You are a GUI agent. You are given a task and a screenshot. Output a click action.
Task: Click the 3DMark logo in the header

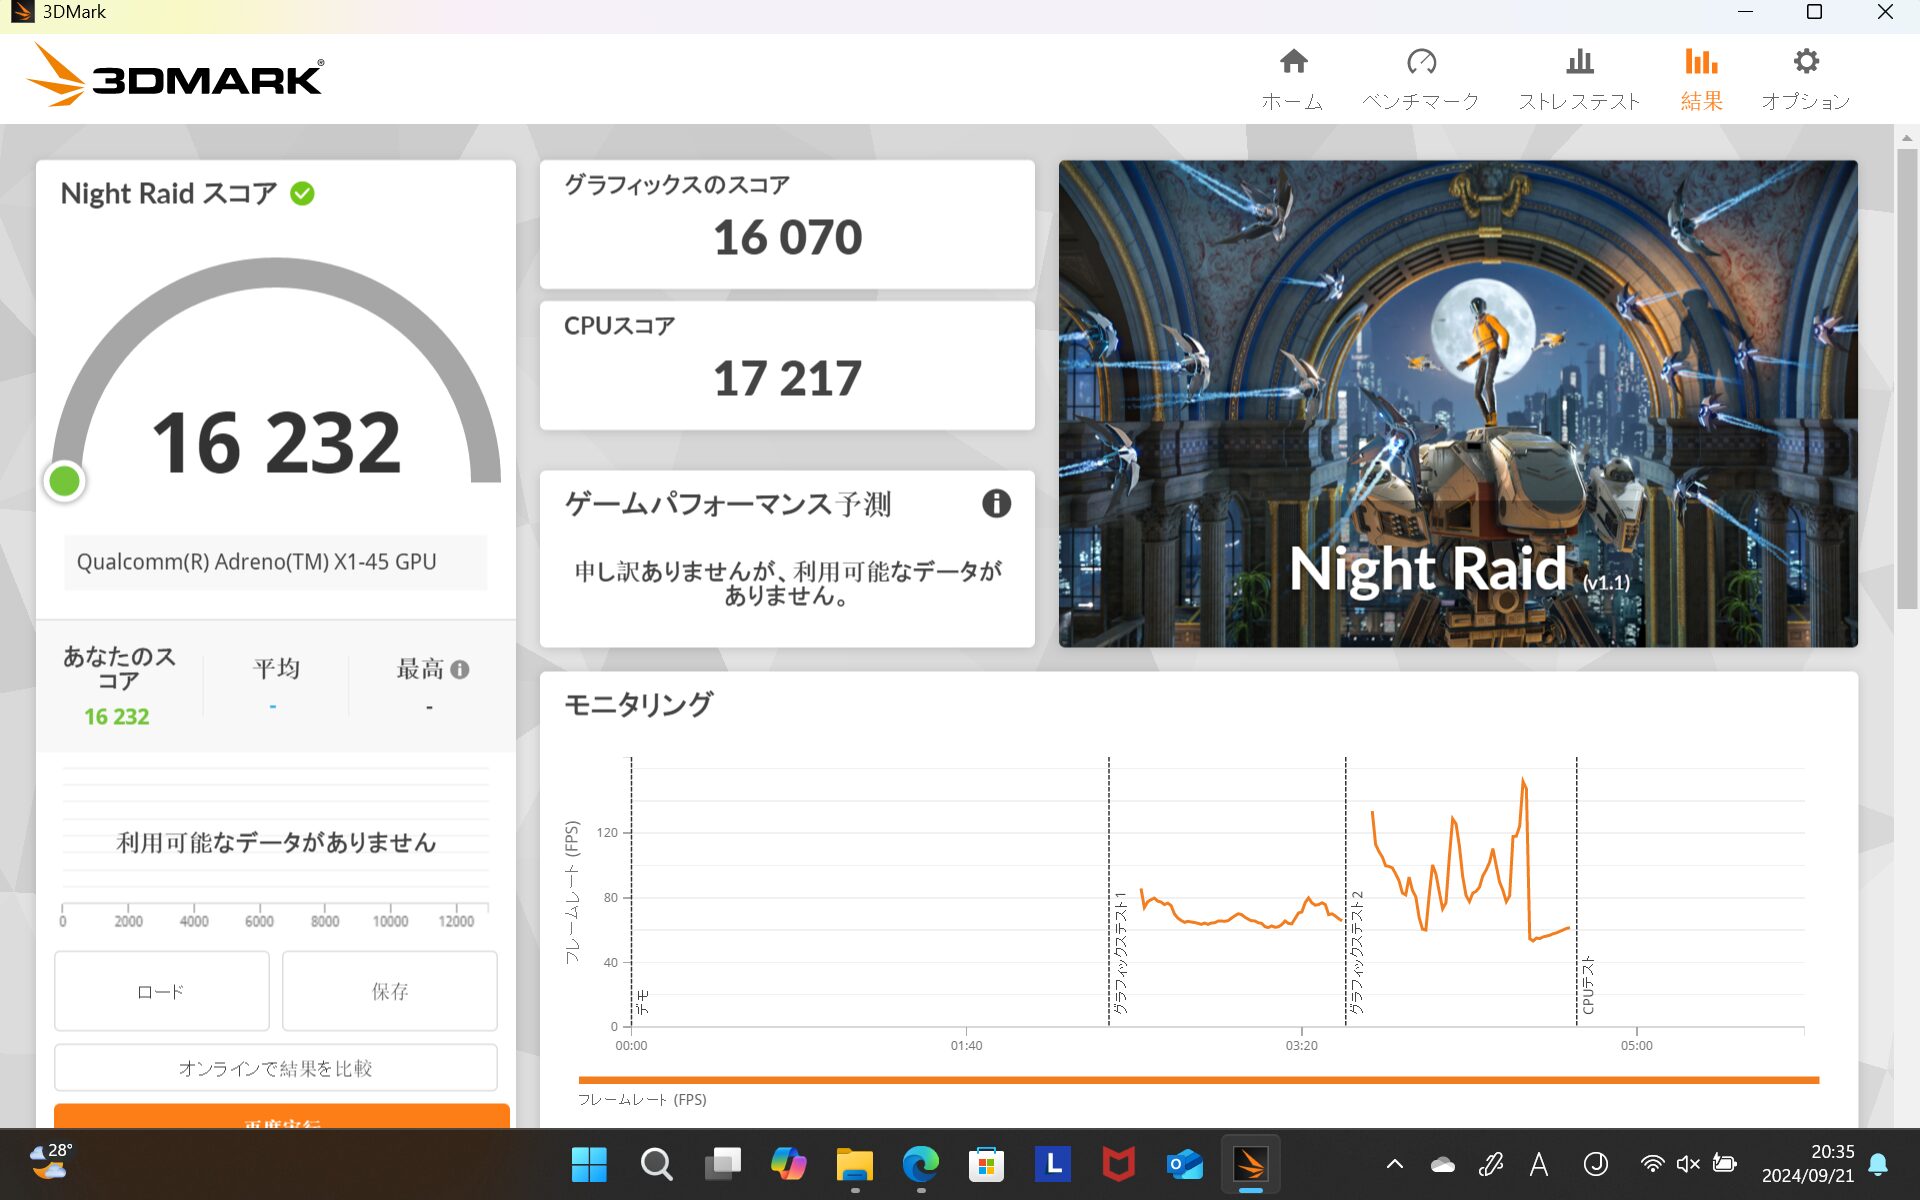(175, 76)
